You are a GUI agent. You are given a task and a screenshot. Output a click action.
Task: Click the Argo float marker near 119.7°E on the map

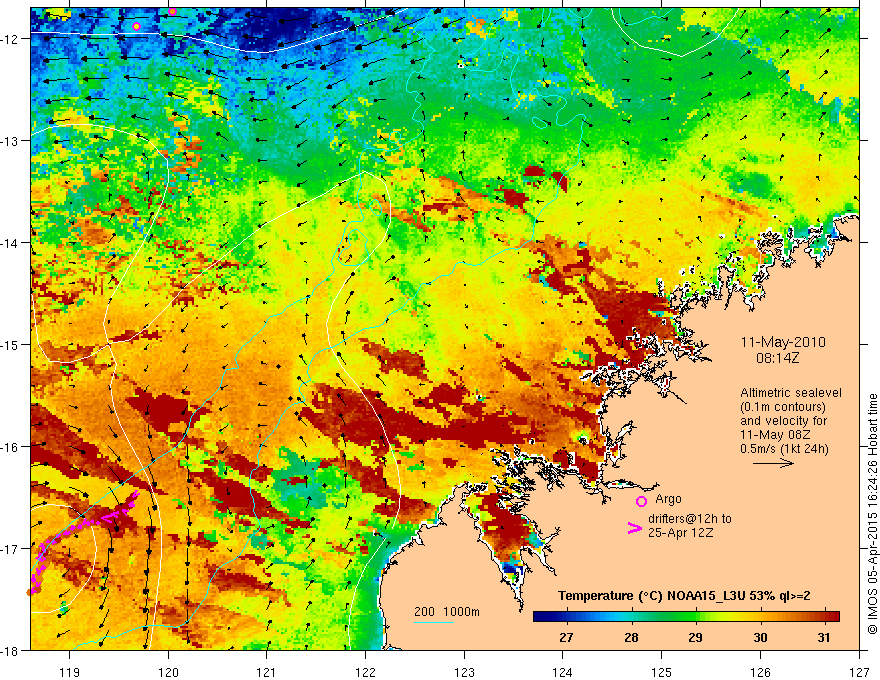[x=136, y=26]
